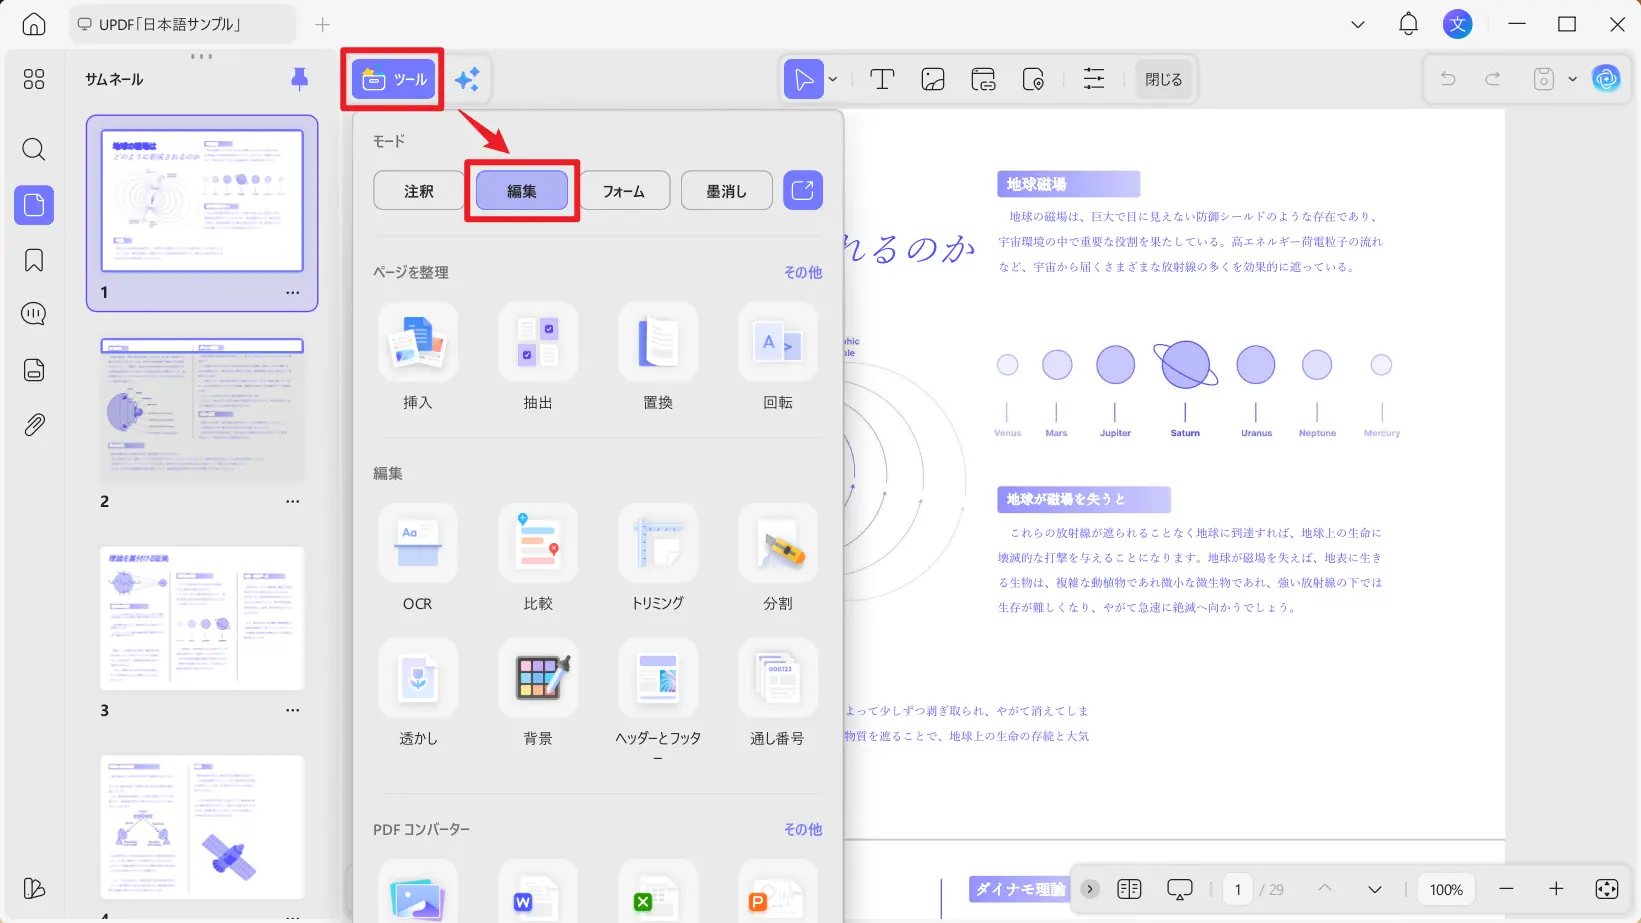
Task: Open the user account avatar
Action: [x=1458, y=24]
